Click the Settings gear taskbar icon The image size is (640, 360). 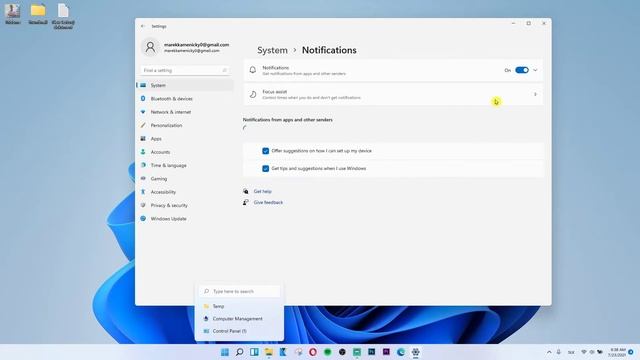click(x=416, y=352)
